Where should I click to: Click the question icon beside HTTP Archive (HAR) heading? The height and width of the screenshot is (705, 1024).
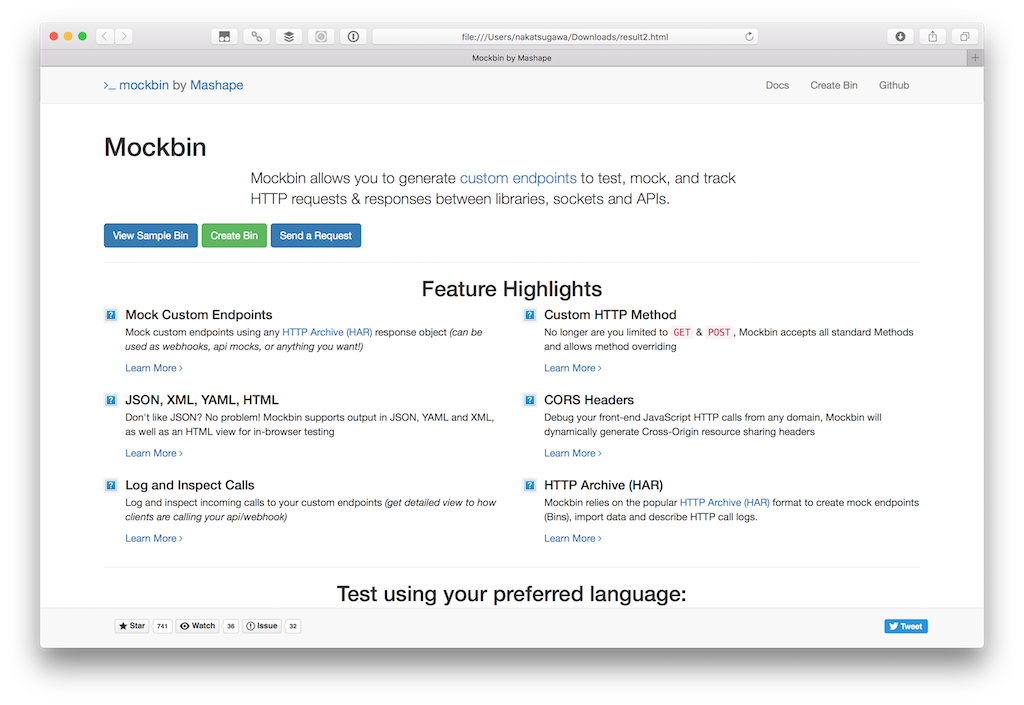coord(530,485)
